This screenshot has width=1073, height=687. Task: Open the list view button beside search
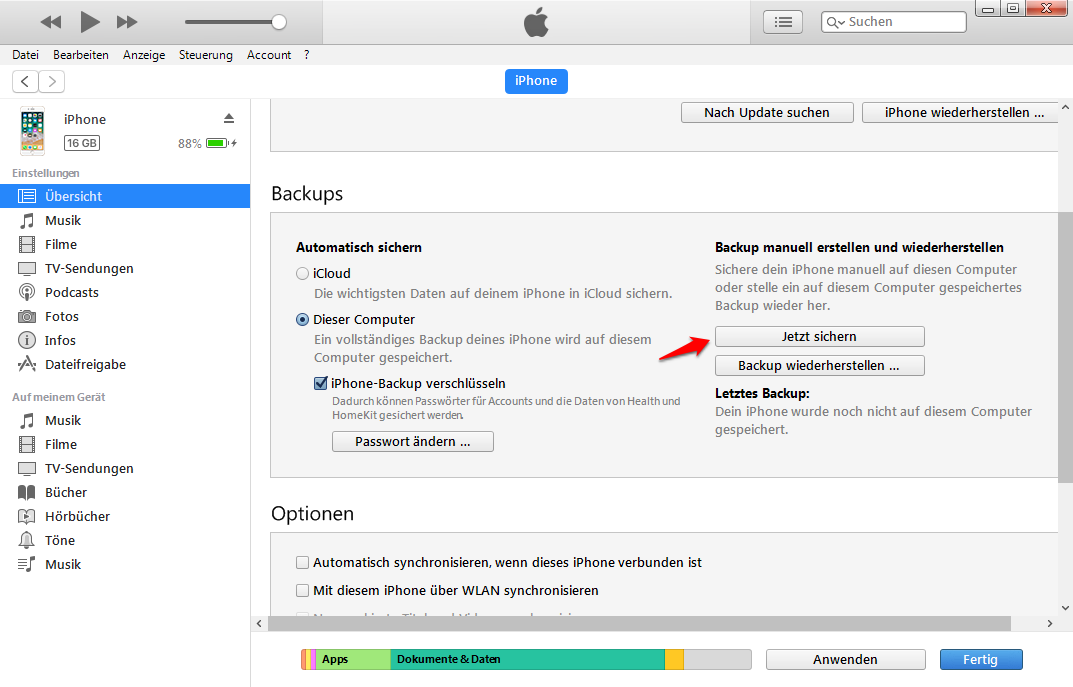pos(783,22)
